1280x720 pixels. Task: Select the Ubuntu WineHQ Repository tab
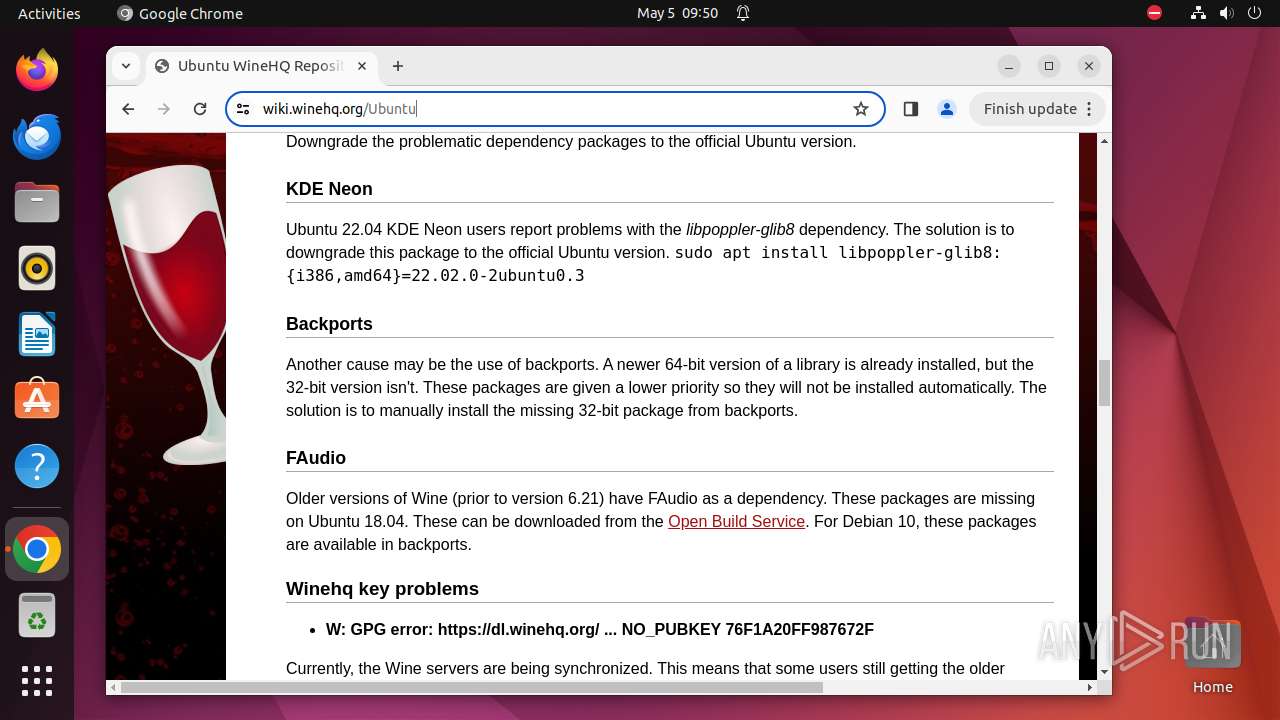click(261, 66)
